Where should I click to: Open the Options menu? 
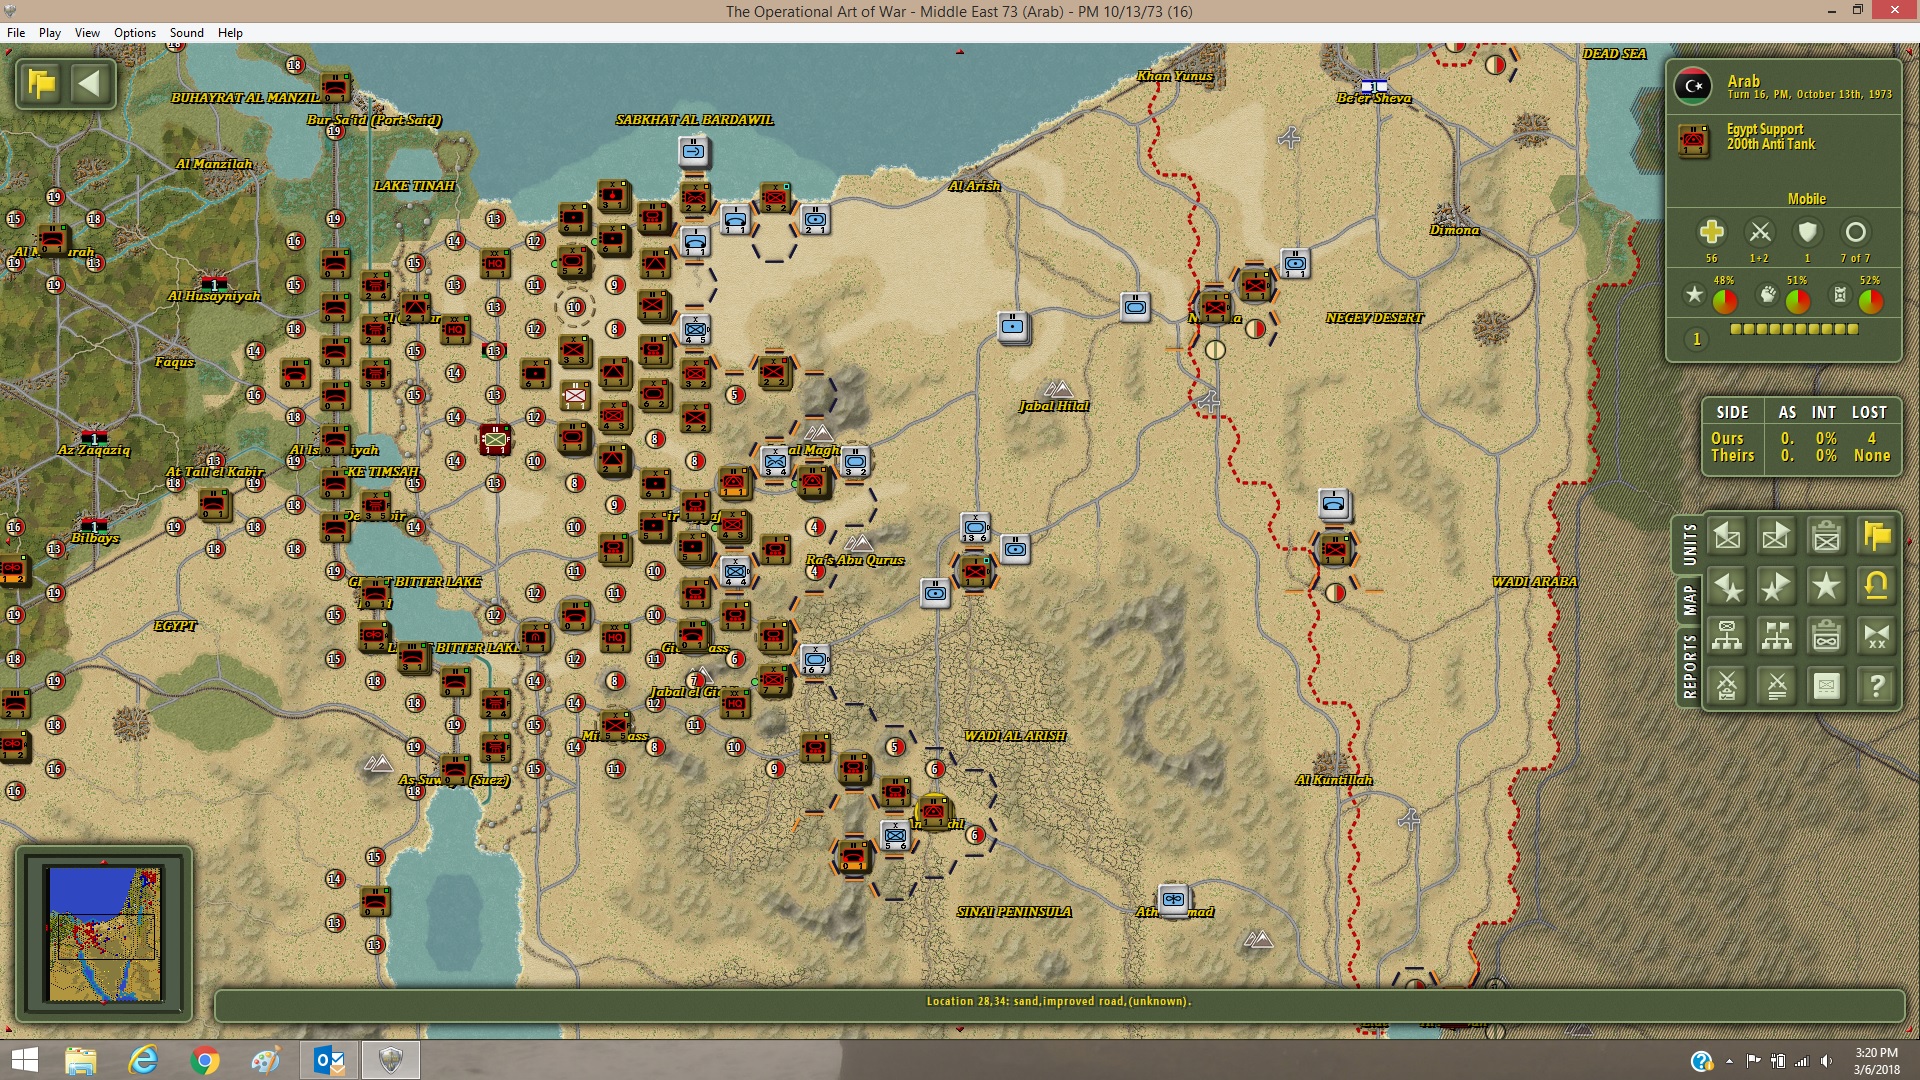135,33
